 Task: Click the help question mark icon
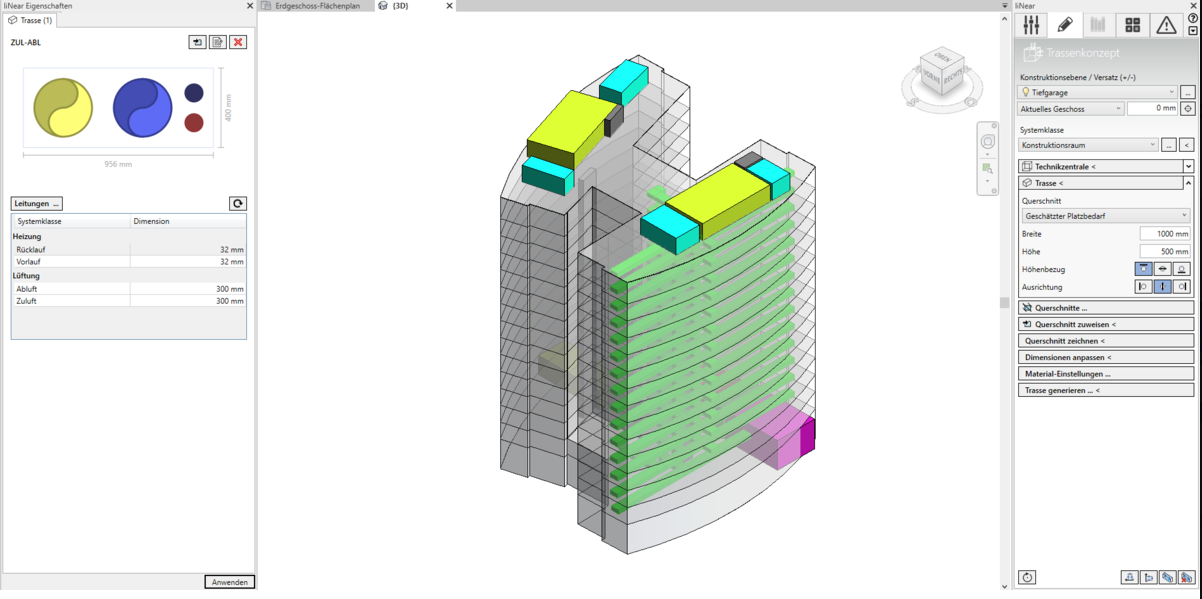click(1192, 18)
